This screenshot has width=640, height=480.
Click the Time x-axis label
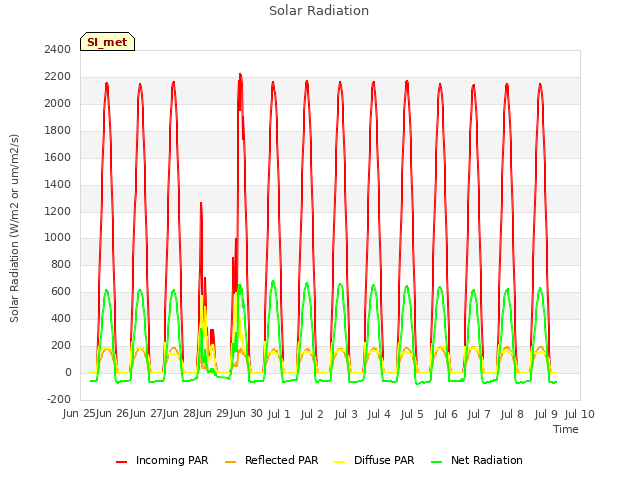tap(566, 429)
